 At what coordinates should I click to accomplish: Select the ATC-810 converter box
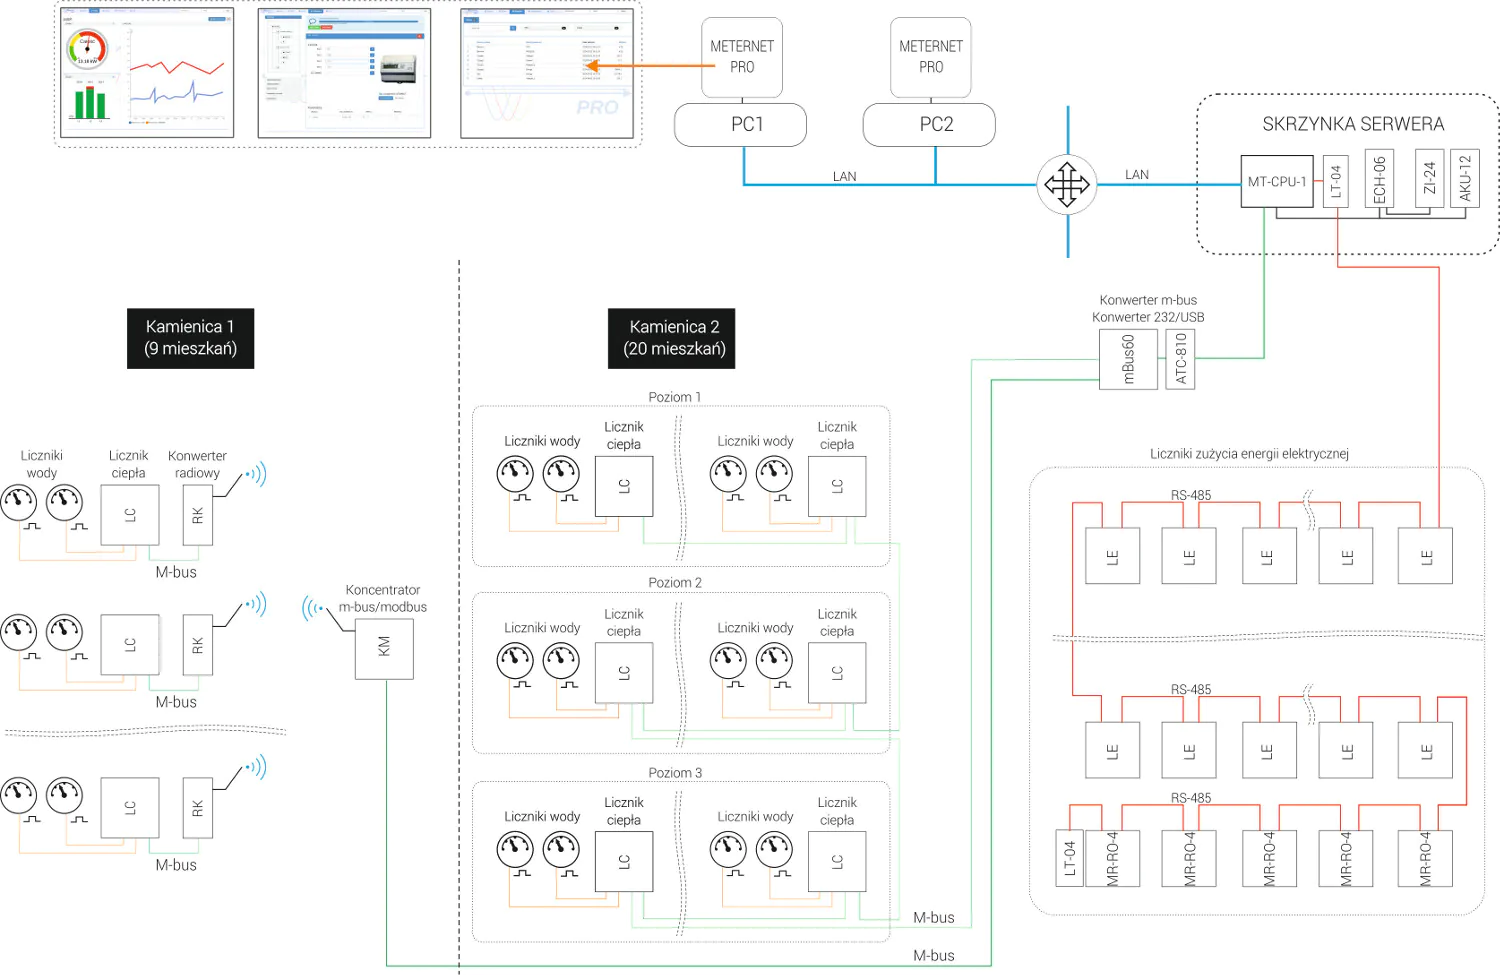pos(1181,360)
